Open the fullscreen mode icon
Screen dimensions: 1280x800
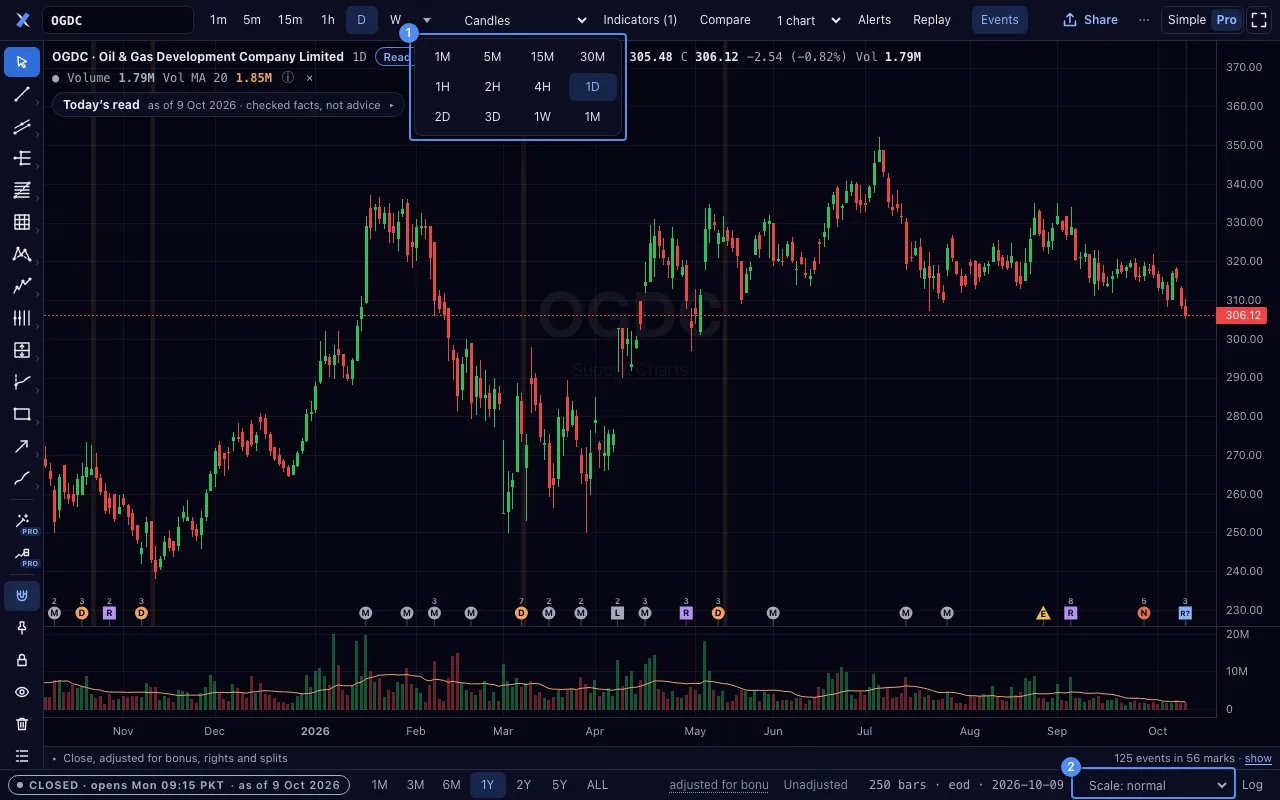tap(1259, 20)
